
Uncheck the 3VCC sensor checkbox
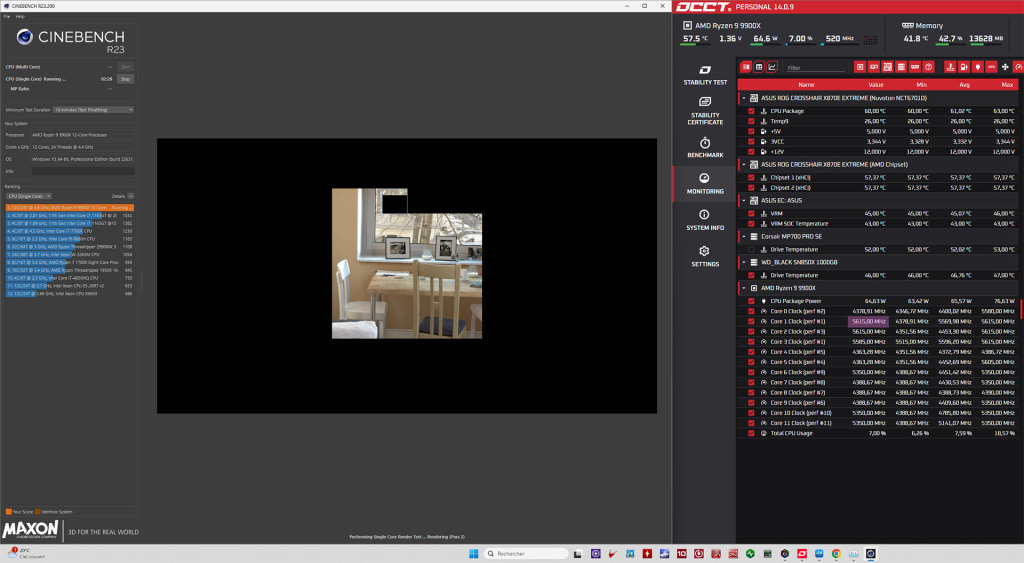(751, 141)
